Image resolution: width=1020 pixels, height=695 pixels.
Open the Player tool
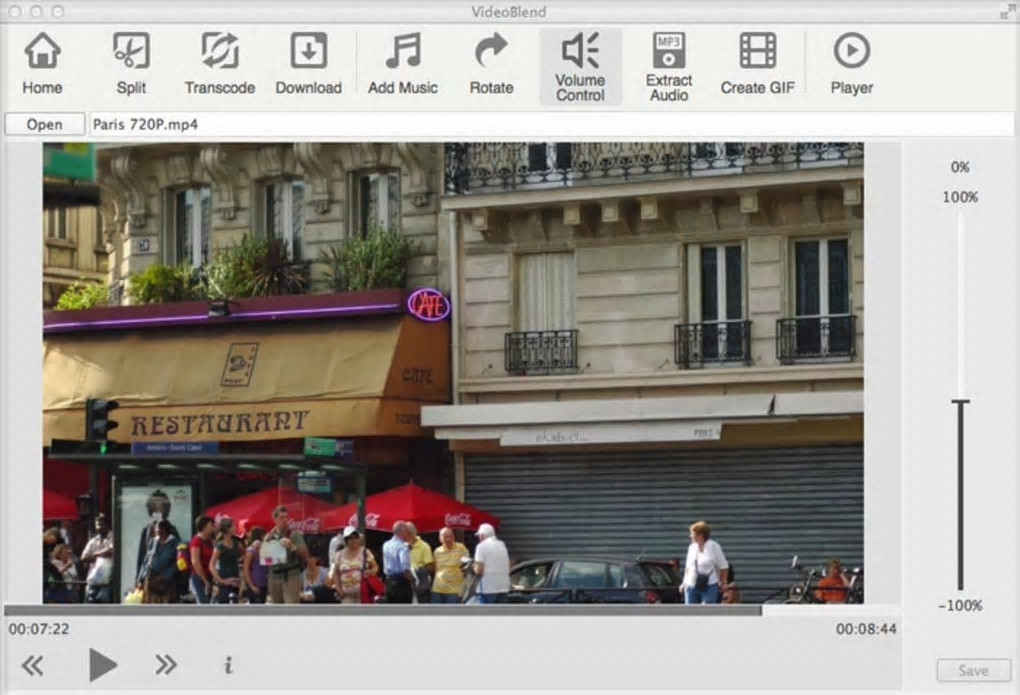coord(852,64)
